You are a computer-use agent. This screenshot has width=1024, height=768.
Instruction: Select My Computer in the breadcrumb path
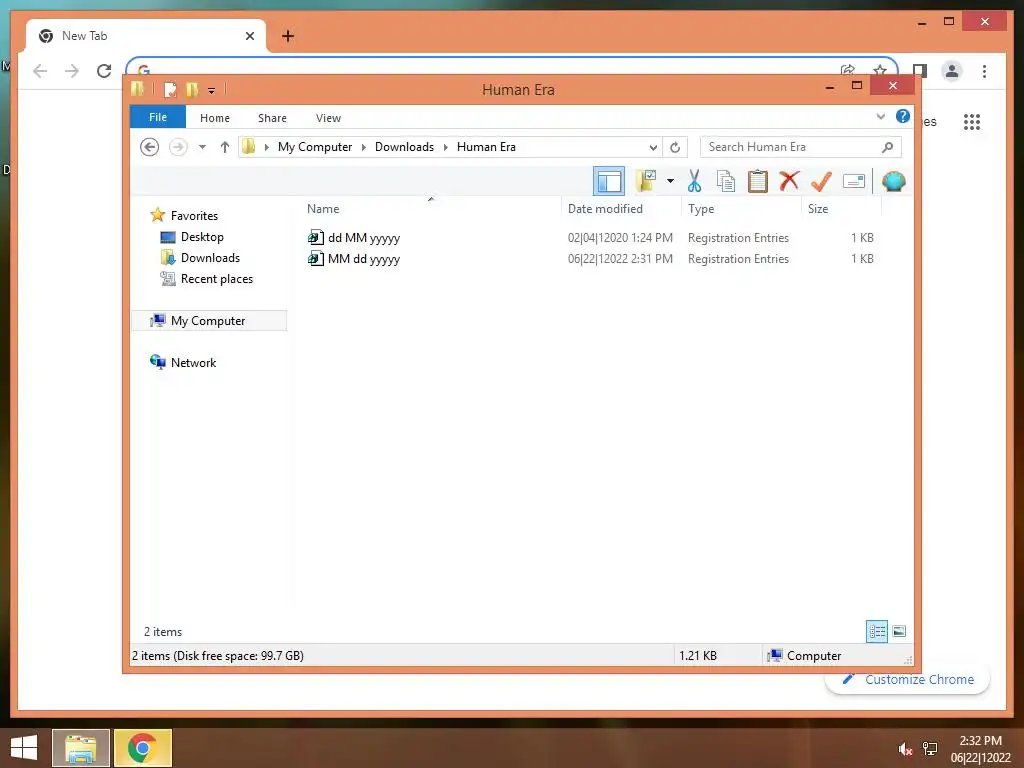point(315,147)
